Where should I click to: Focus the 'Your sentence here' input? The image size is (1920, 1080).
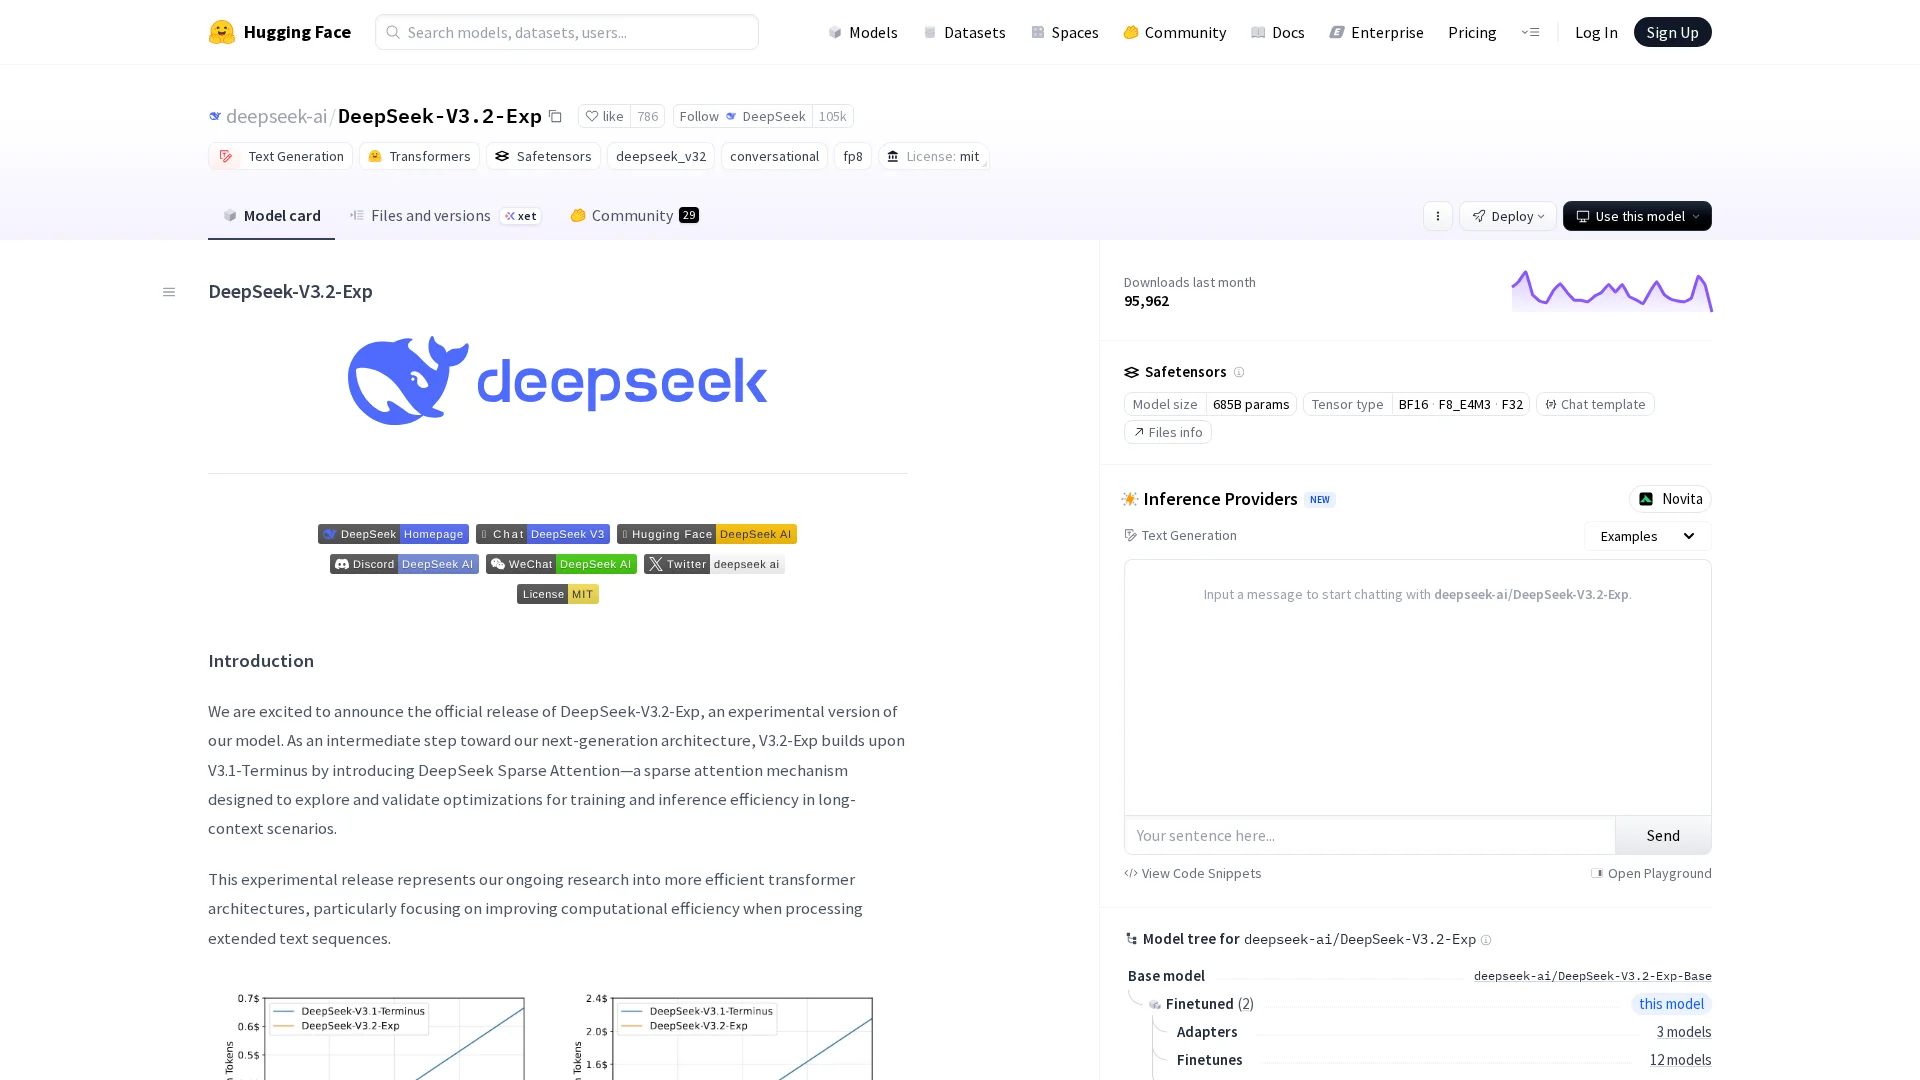pyautogui.click(x=1368, y=835)
